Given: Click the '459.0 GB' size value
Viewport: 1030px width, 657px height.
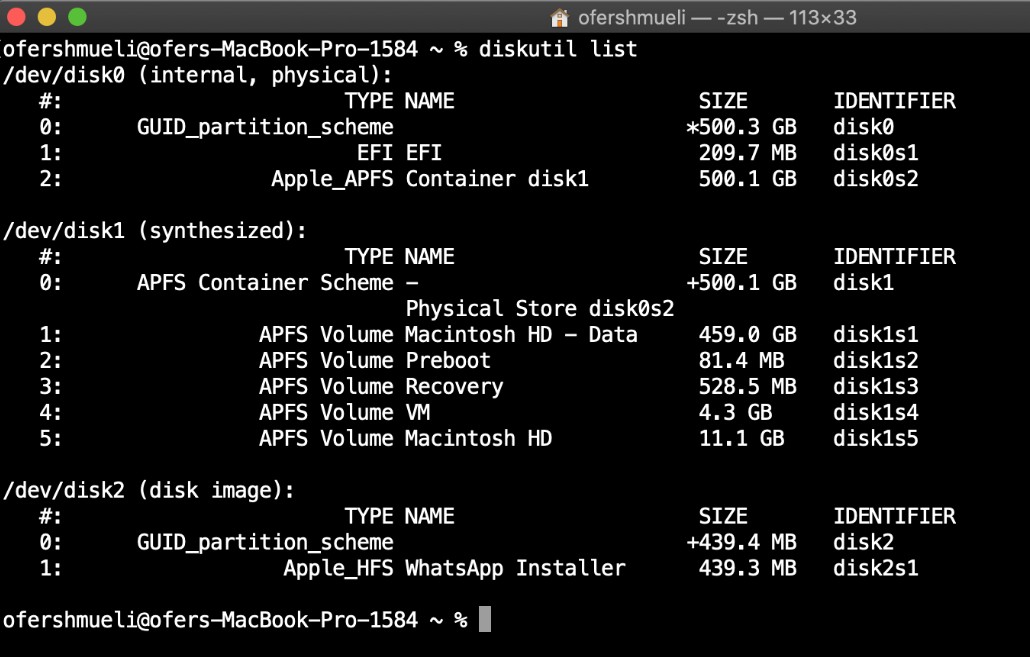Looking at the screenshot, I should [x=748, y=334].
